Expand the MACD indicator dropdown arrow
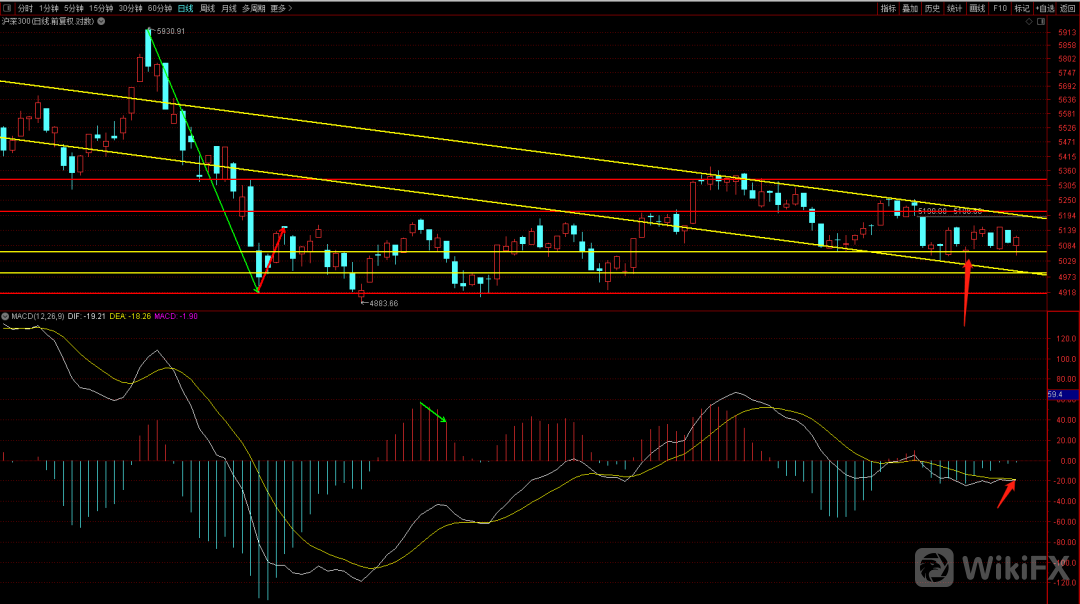The image size is (1080, 604). [5, 316]
